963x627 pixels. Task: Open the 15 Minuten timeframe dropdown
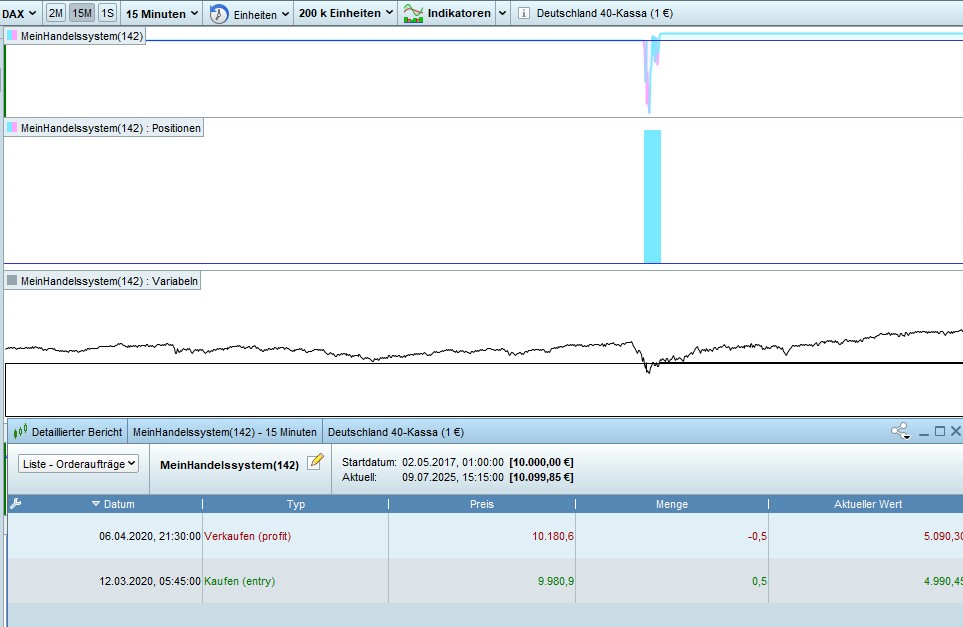162,14
